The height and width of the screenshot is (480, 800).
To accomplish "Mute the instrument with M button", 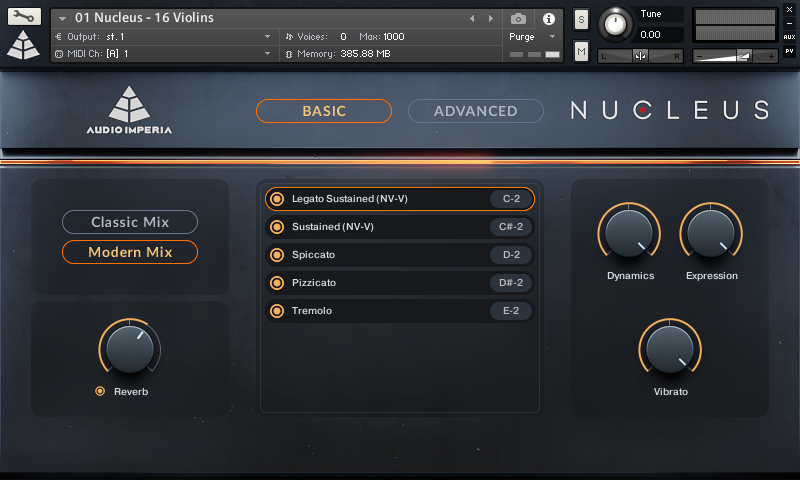I will tap(581, 51).
